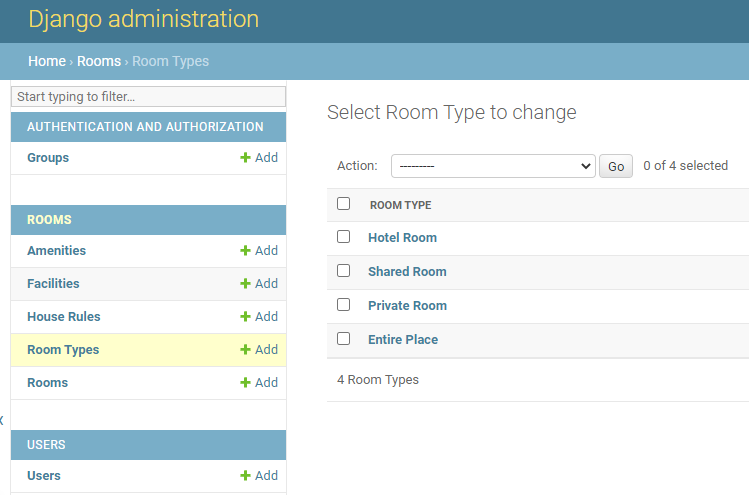This screenshot has height=495, width=749.
Task: Click the Go button
Action: [x=616, y=166]
